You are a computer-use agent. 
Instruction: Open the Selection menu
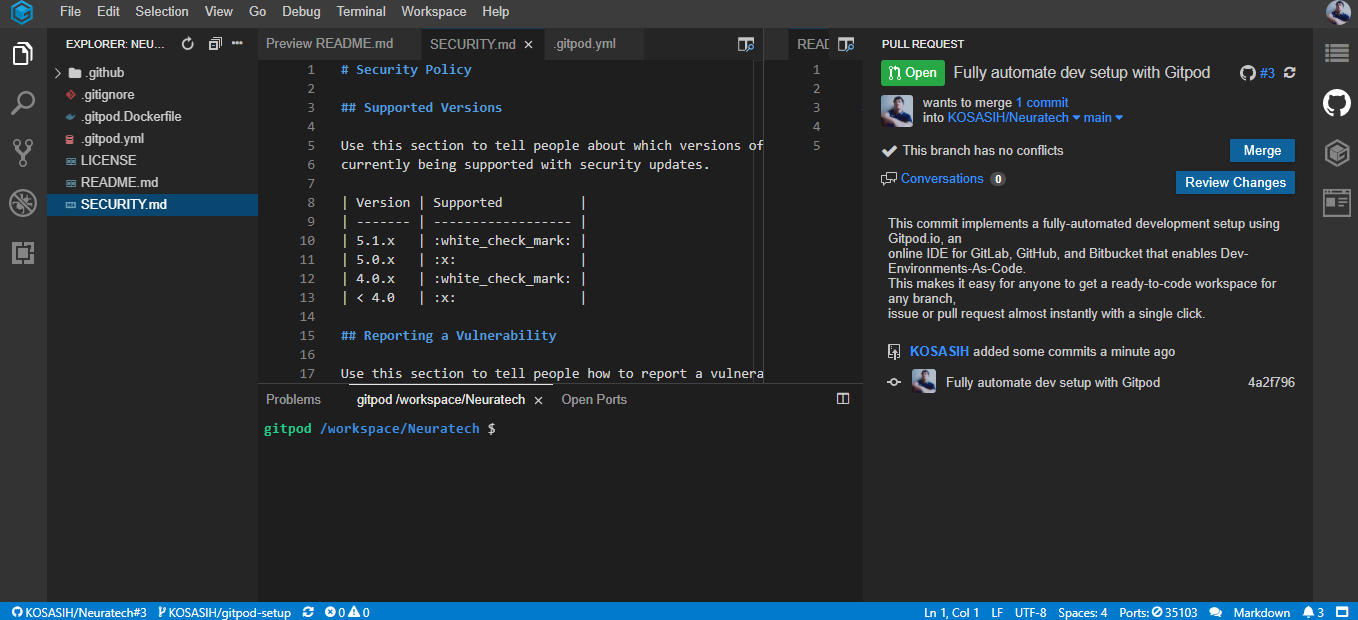tap(161, 12)
